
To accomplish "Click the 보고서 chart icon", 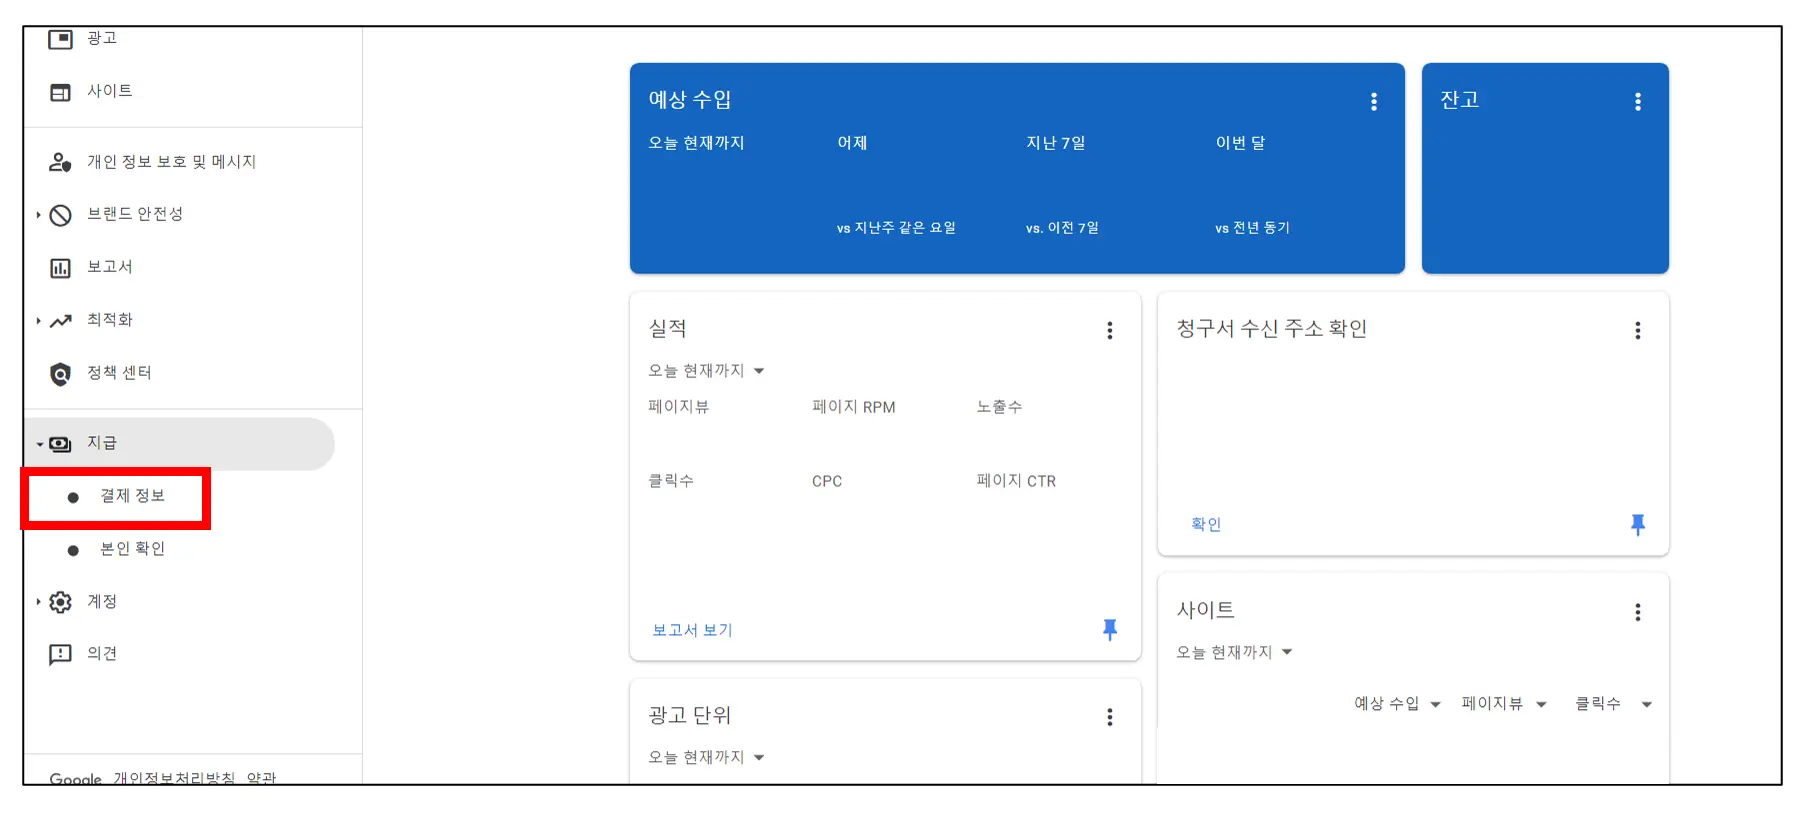I will [61, 268].
